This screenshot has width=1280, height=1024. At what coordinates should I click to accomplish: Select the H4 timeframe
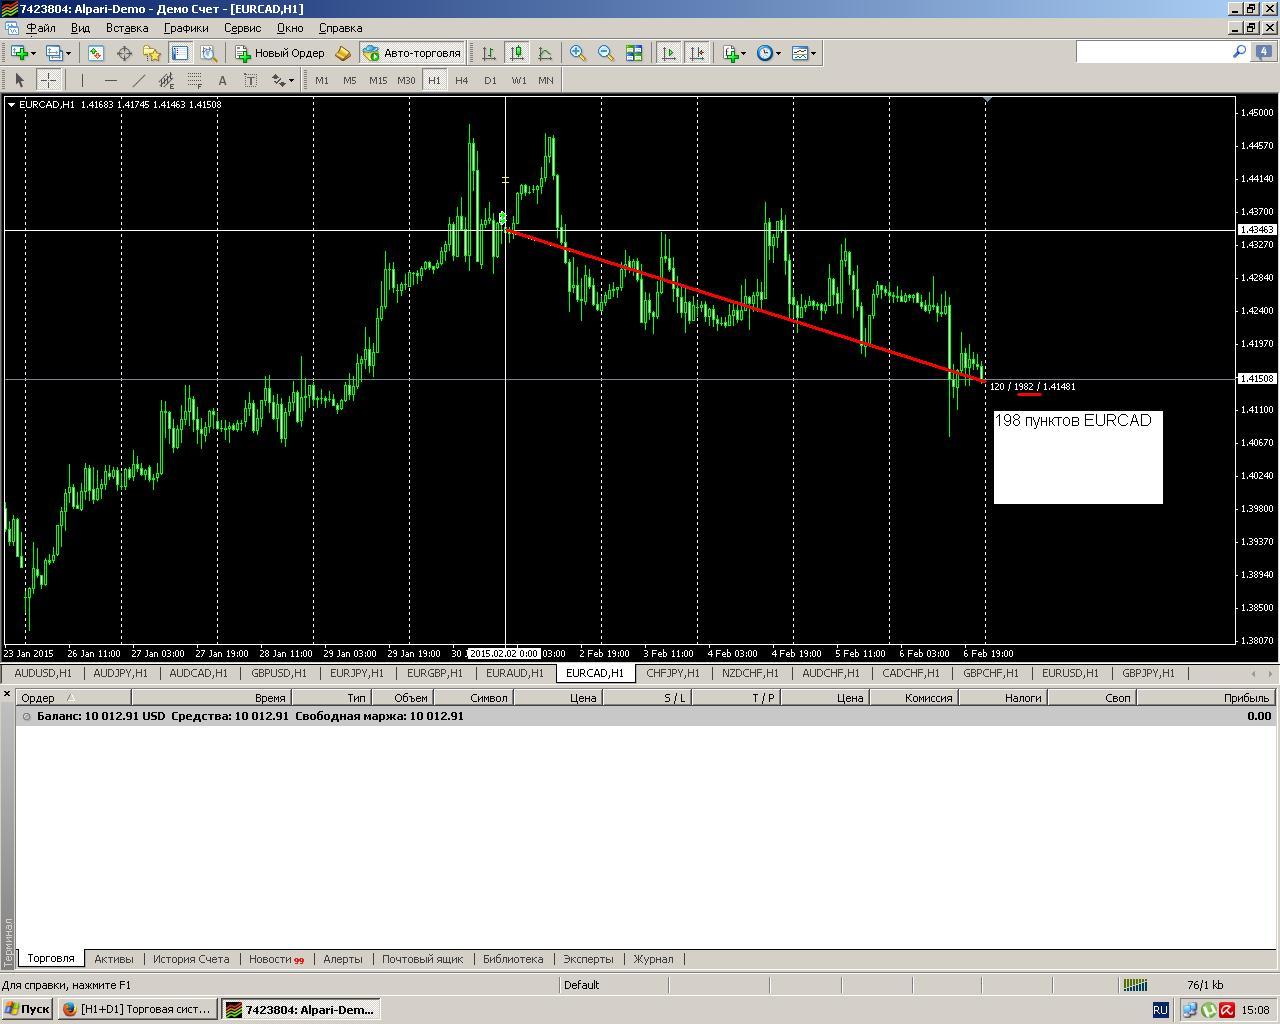(x=462, y=80)
